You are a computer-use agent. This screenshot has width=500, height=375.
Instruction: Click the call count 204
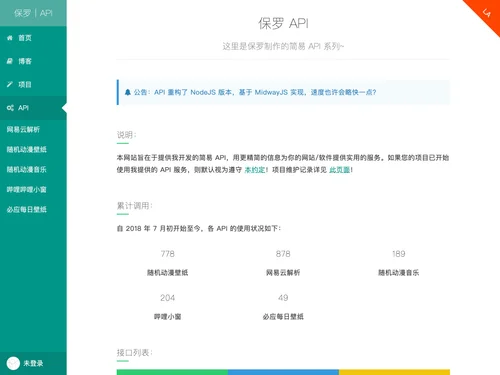pos(168,298)
